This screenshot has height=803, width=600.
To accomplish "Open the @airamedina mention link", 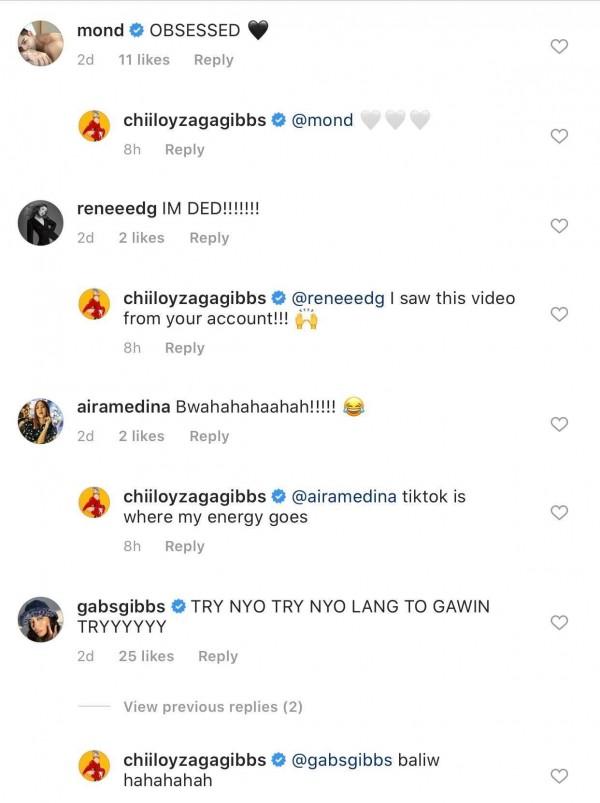I will point(343,496).
